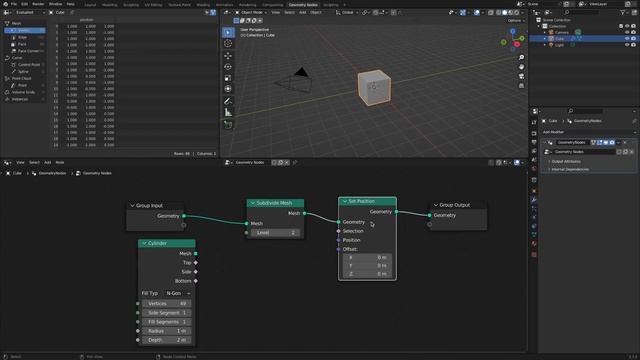Hide the Collection in viewport via eye
Screen dimensions: 640x360
(627, 26)
